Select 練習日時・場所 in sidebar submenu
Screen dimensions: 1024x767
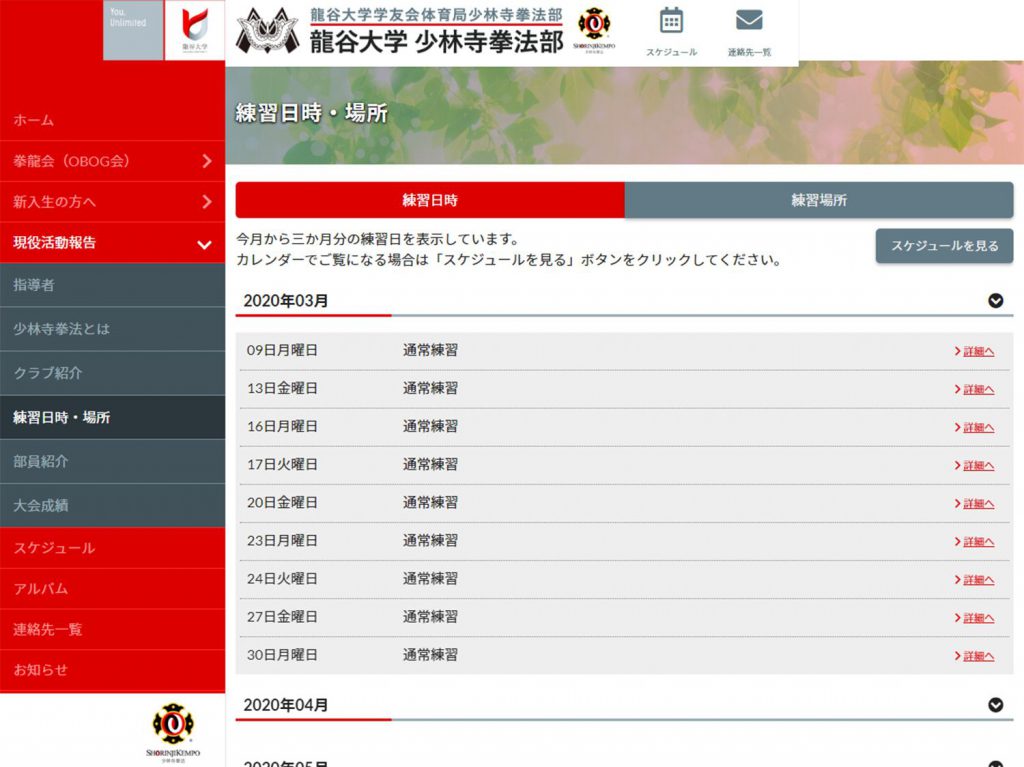[112, 417]
